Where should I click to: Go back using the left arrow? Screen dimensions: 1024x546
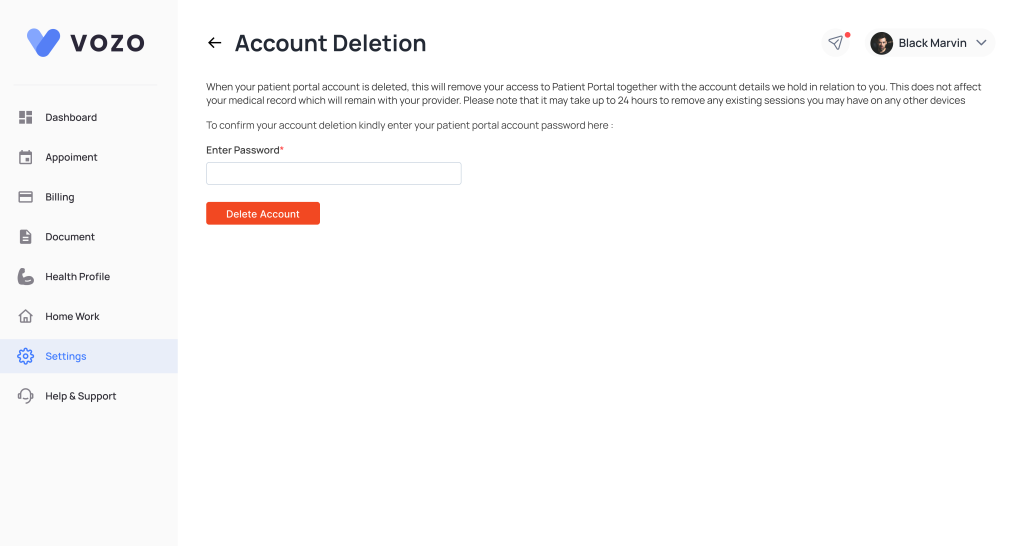pos(214,43)
